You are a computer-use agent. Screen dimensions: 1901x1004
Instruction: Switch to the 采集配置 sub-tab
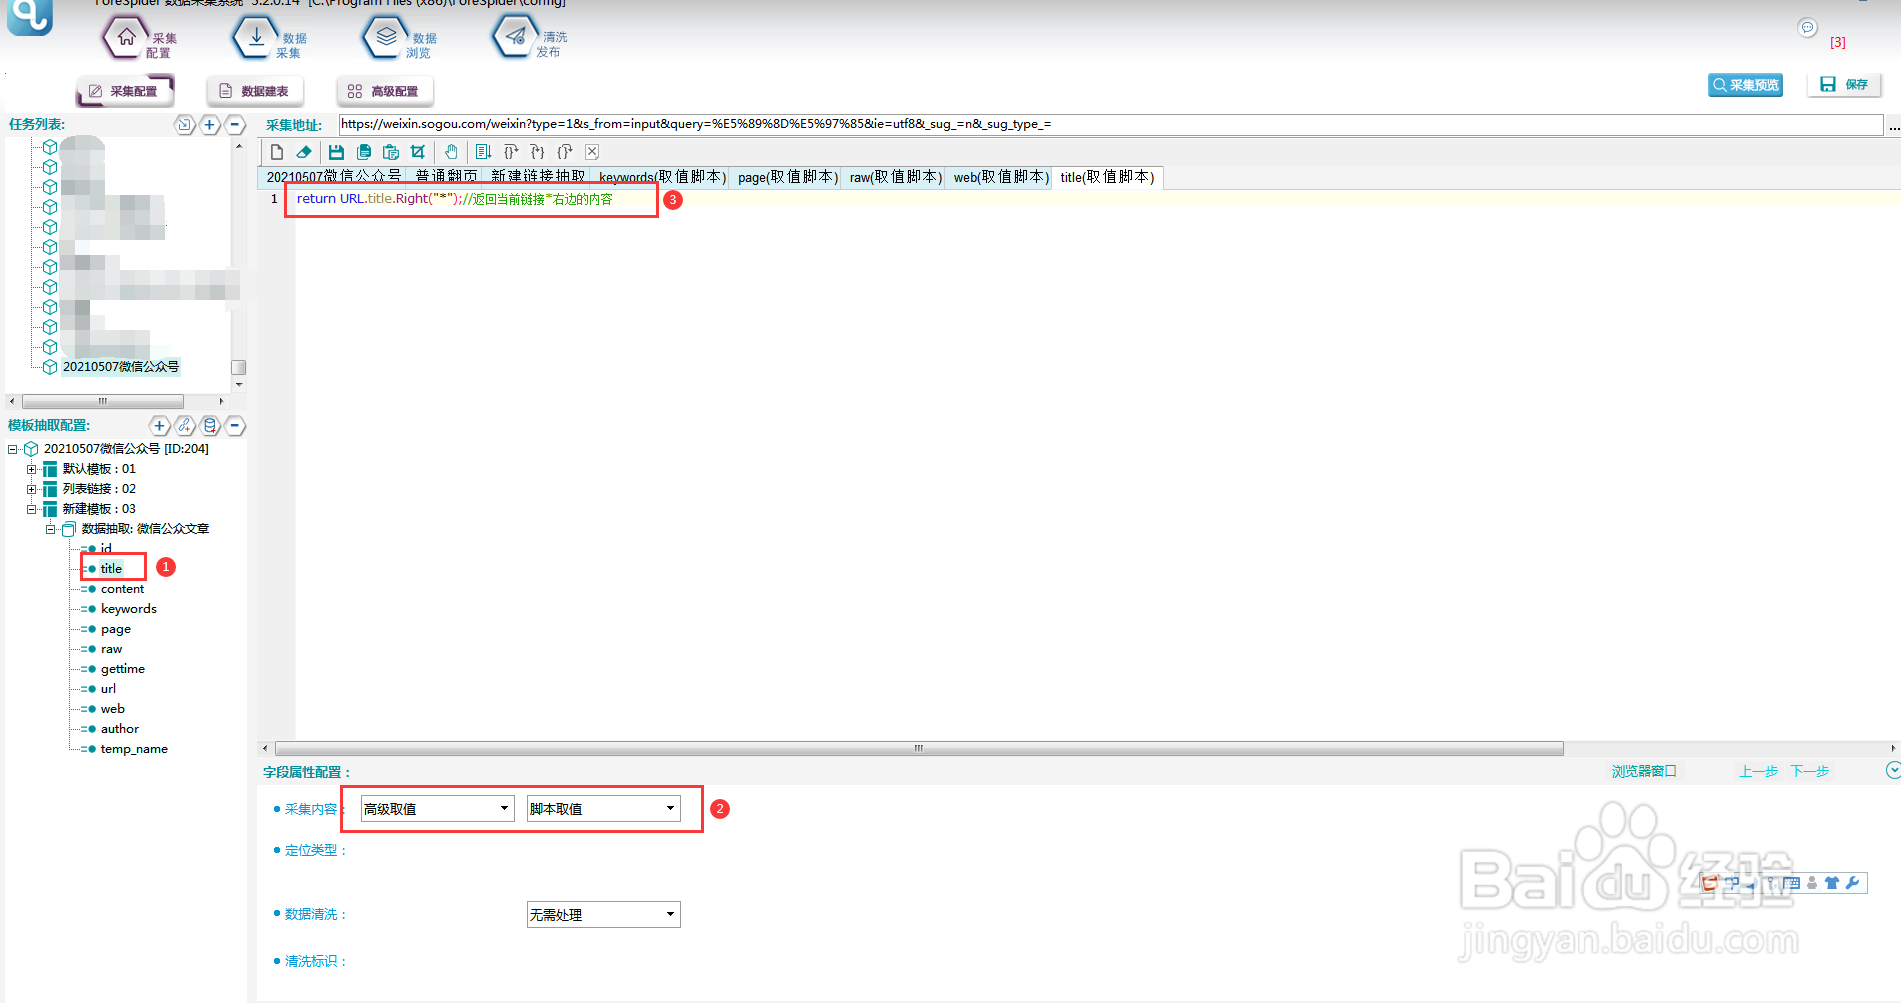[125, 91]
